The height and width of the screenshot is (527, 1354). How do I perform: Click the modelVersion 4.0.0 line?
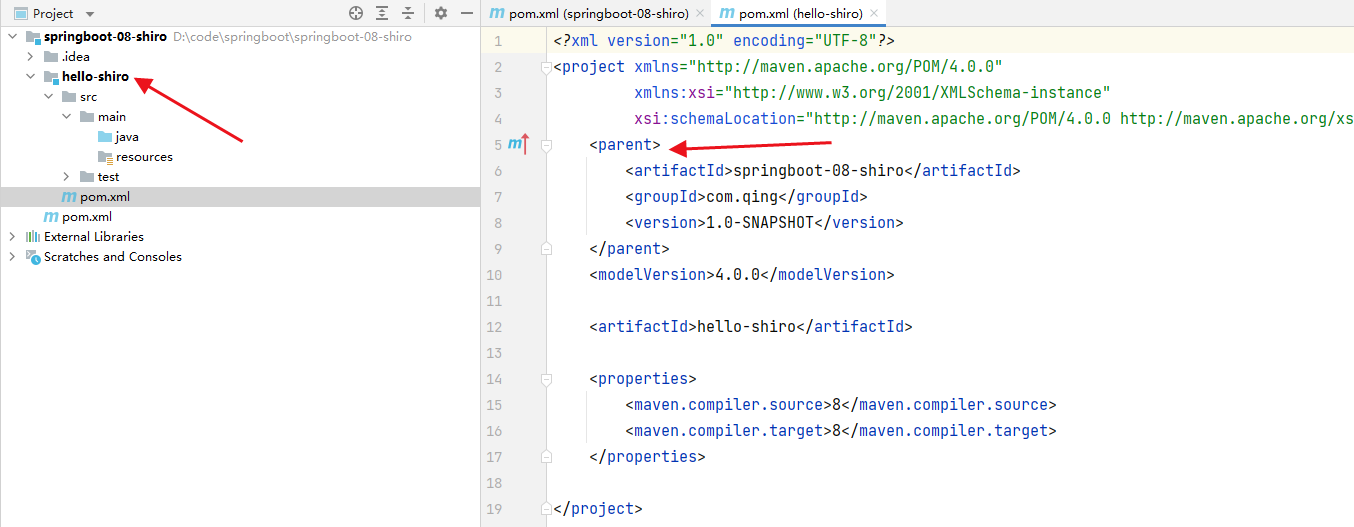click(742, 275)
